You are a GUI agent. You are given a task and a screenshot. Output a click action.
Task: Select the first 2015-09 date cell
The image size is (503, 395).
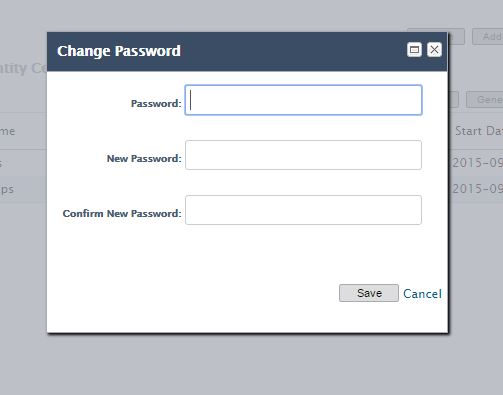pyautogui.click(x=477, y=163)
